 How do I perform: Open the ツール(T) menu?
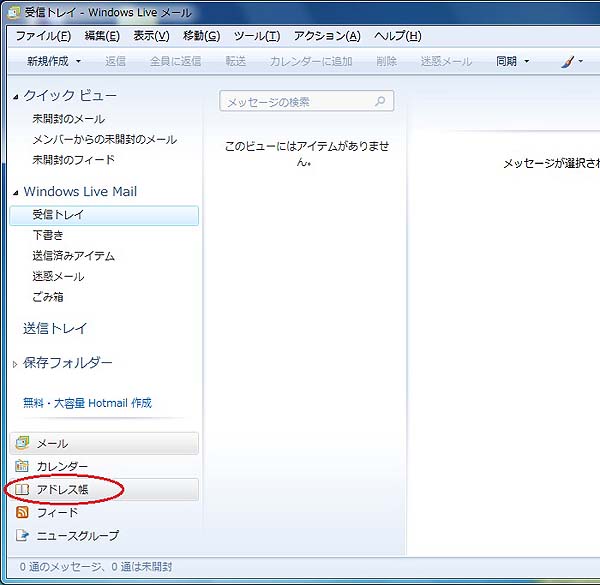[256, 36]
